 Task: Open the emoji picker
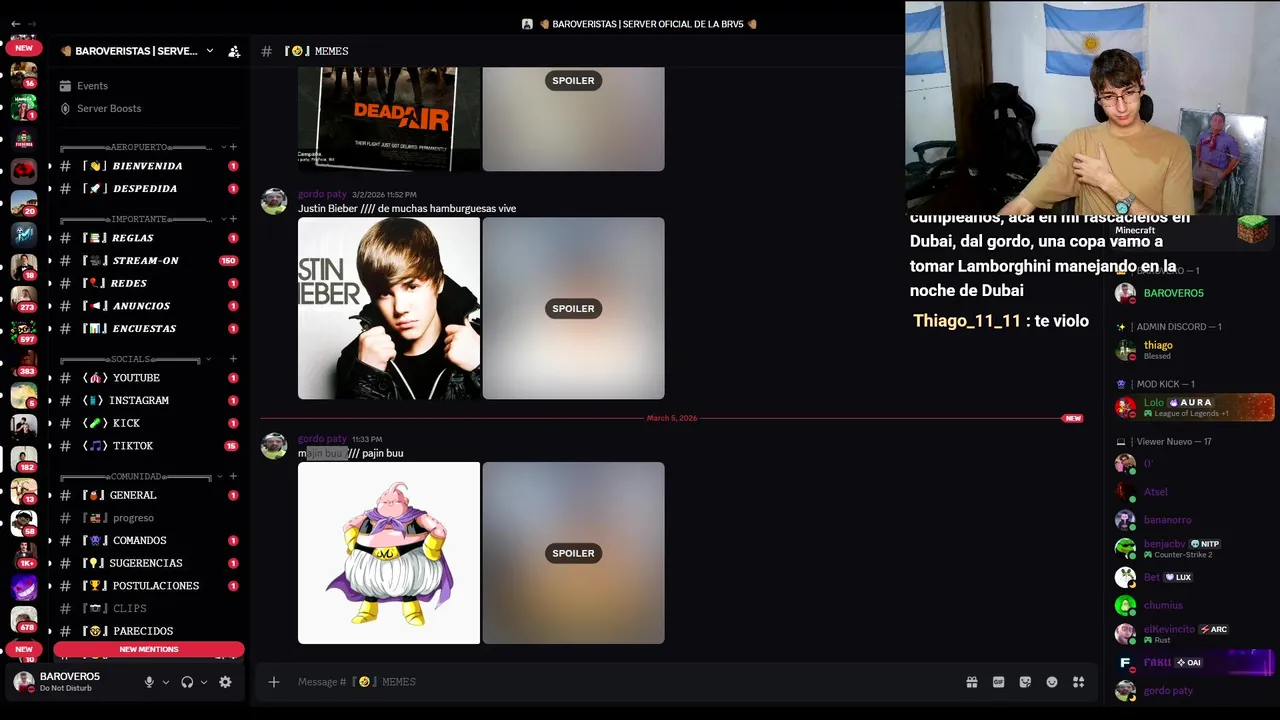pos(1052,682)
